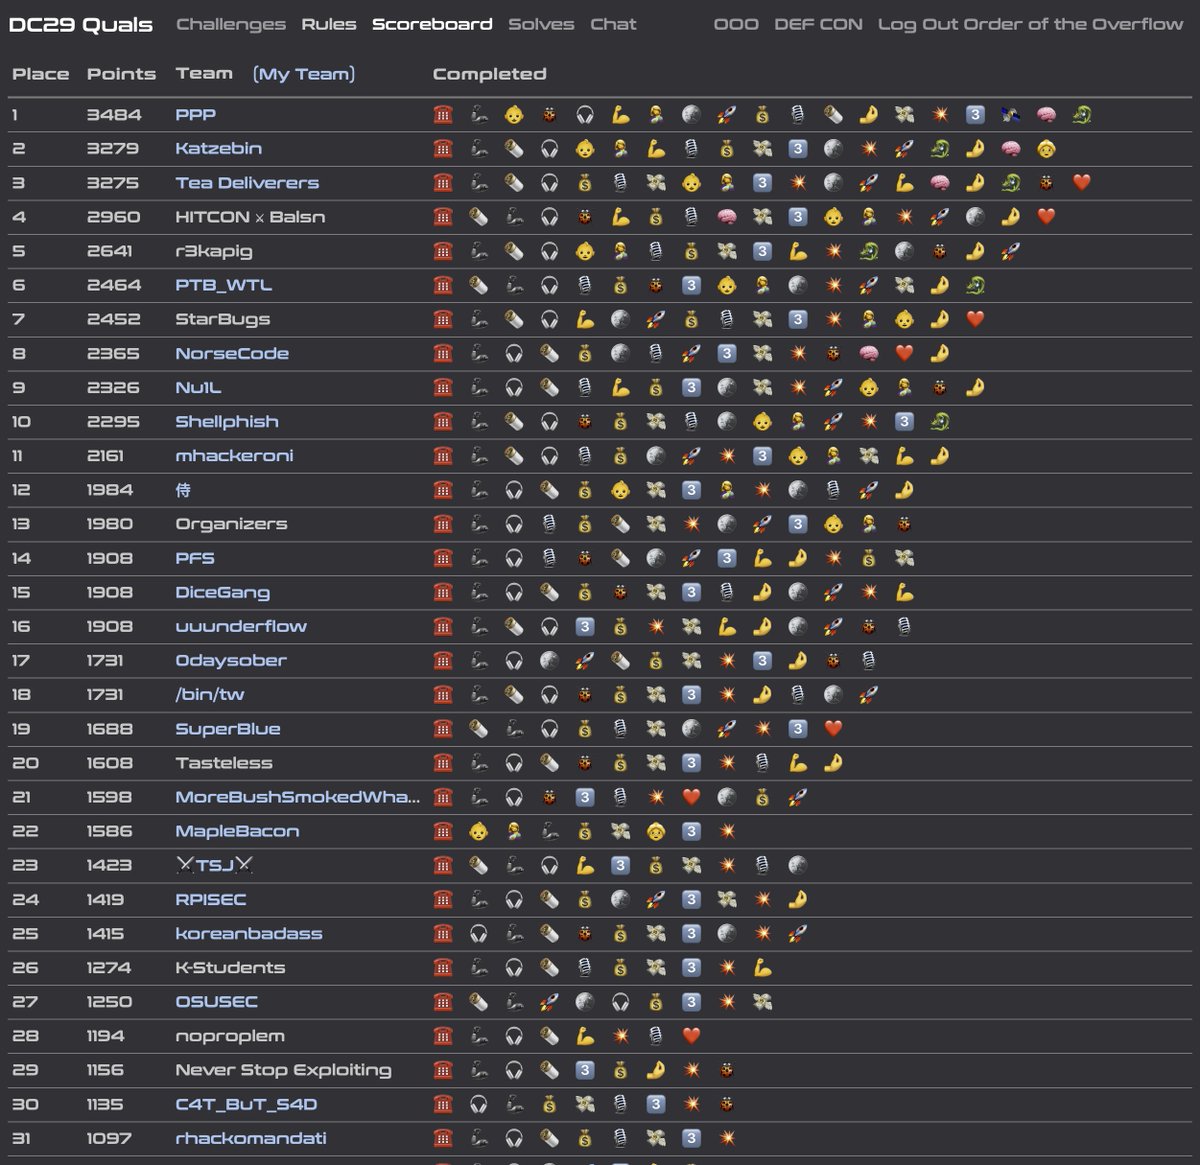Click the brain icon in NorseCode's row
The image size is (1200, 1165).
[869, 353]
